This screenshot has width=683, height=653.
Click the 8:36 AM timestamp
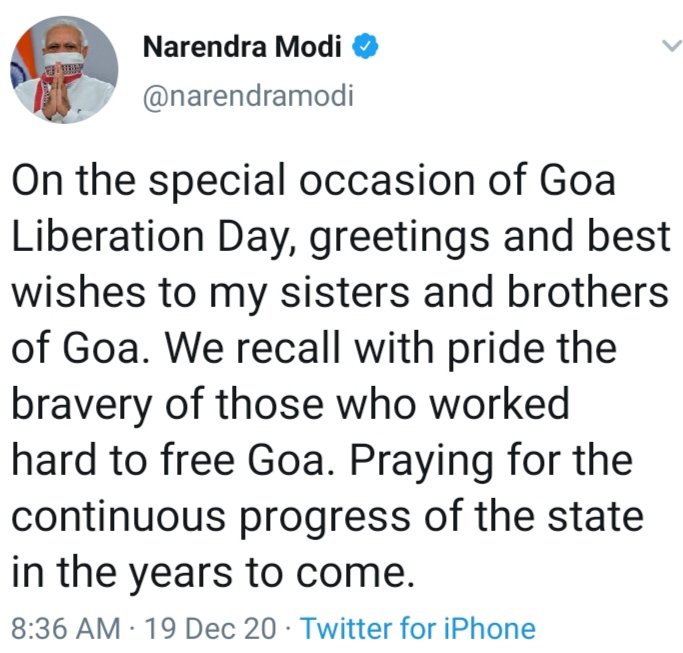65,629
